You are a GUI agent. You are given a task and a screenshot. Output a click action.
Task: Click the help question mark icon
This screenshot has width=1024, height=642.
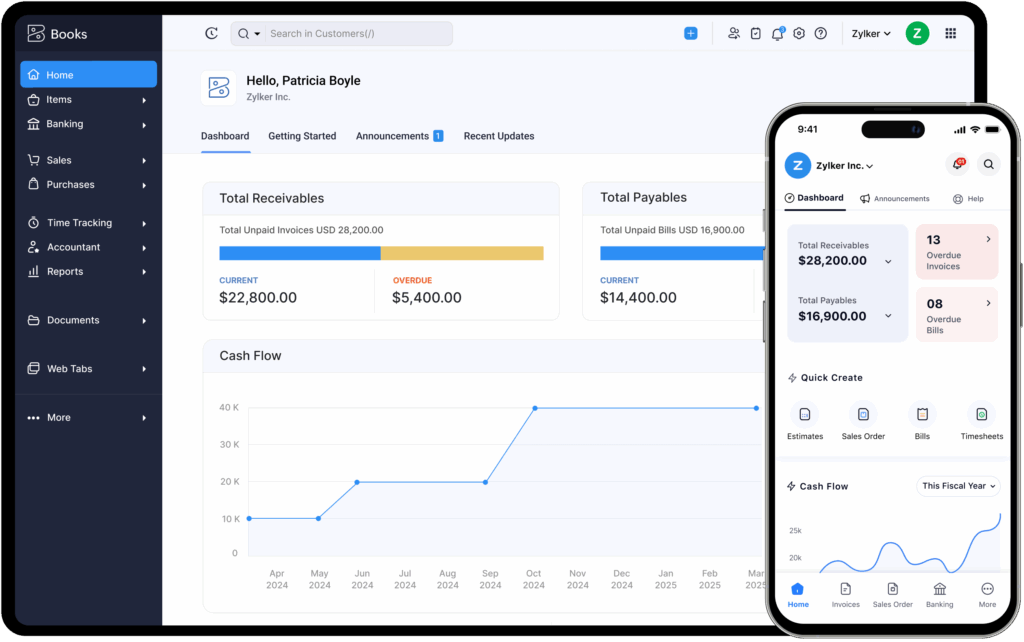pyautogui.click(x=821, y=34)
